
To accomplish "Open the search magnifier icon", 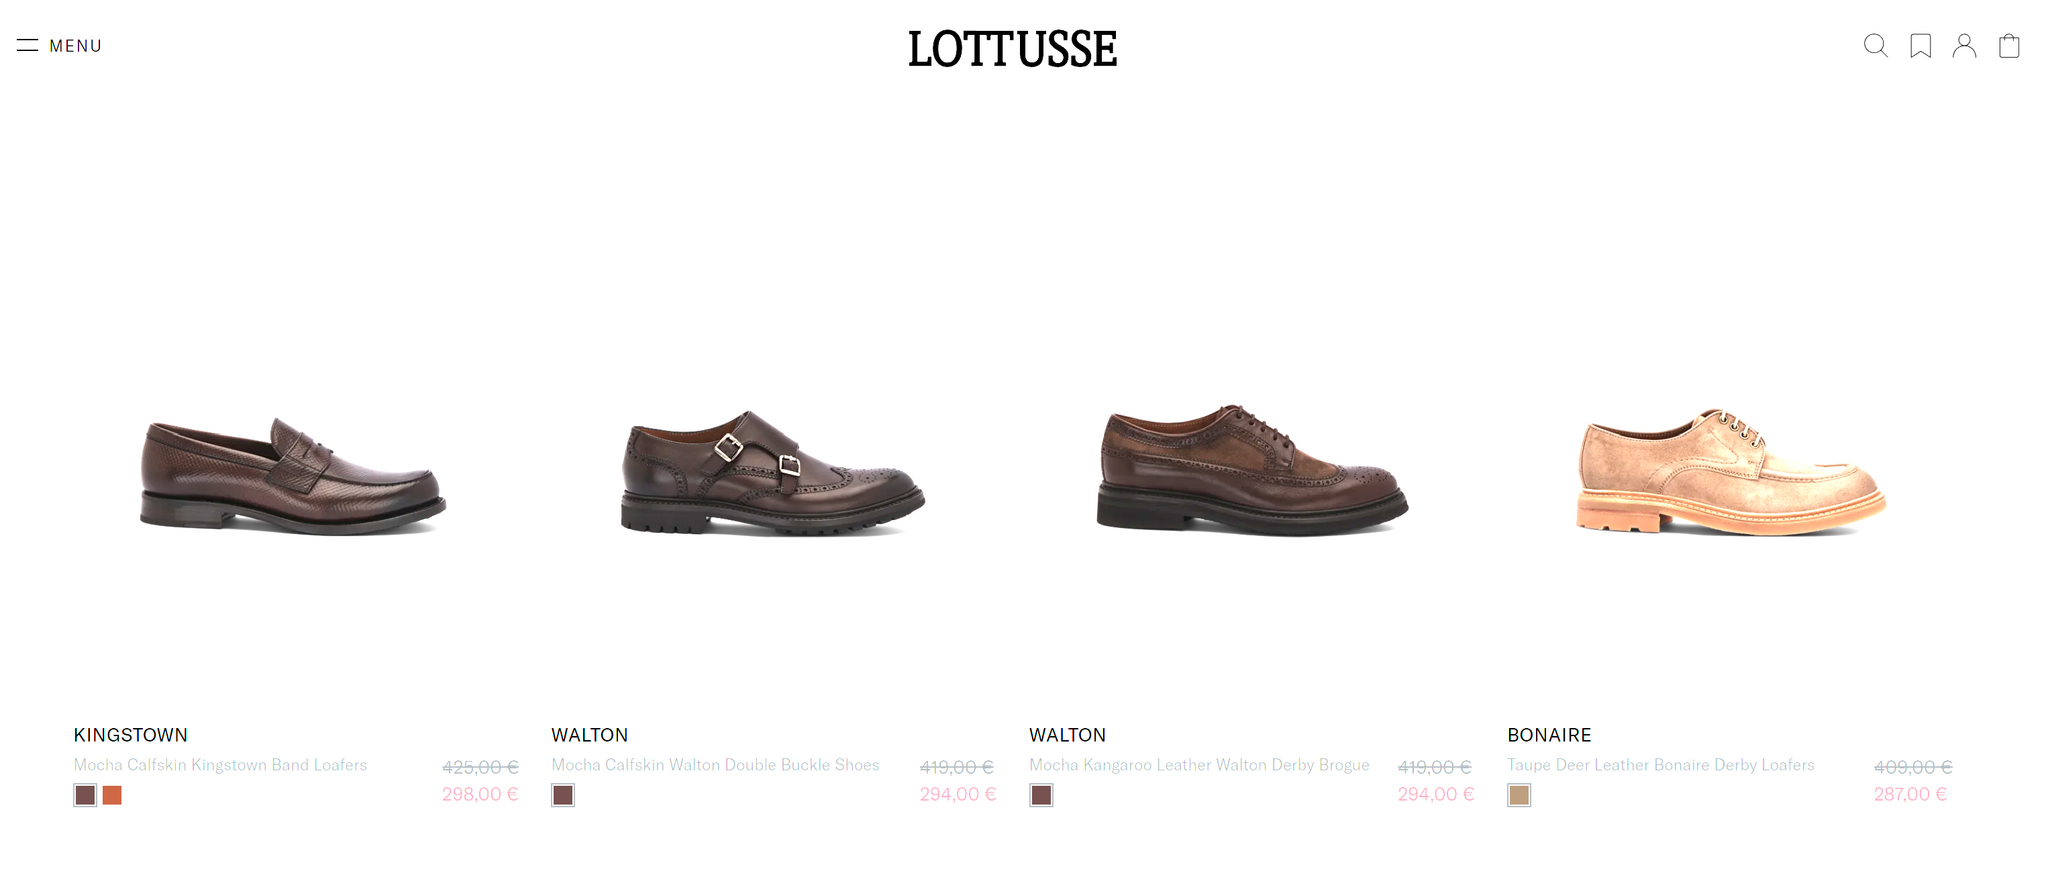I will click(1876, 46).
